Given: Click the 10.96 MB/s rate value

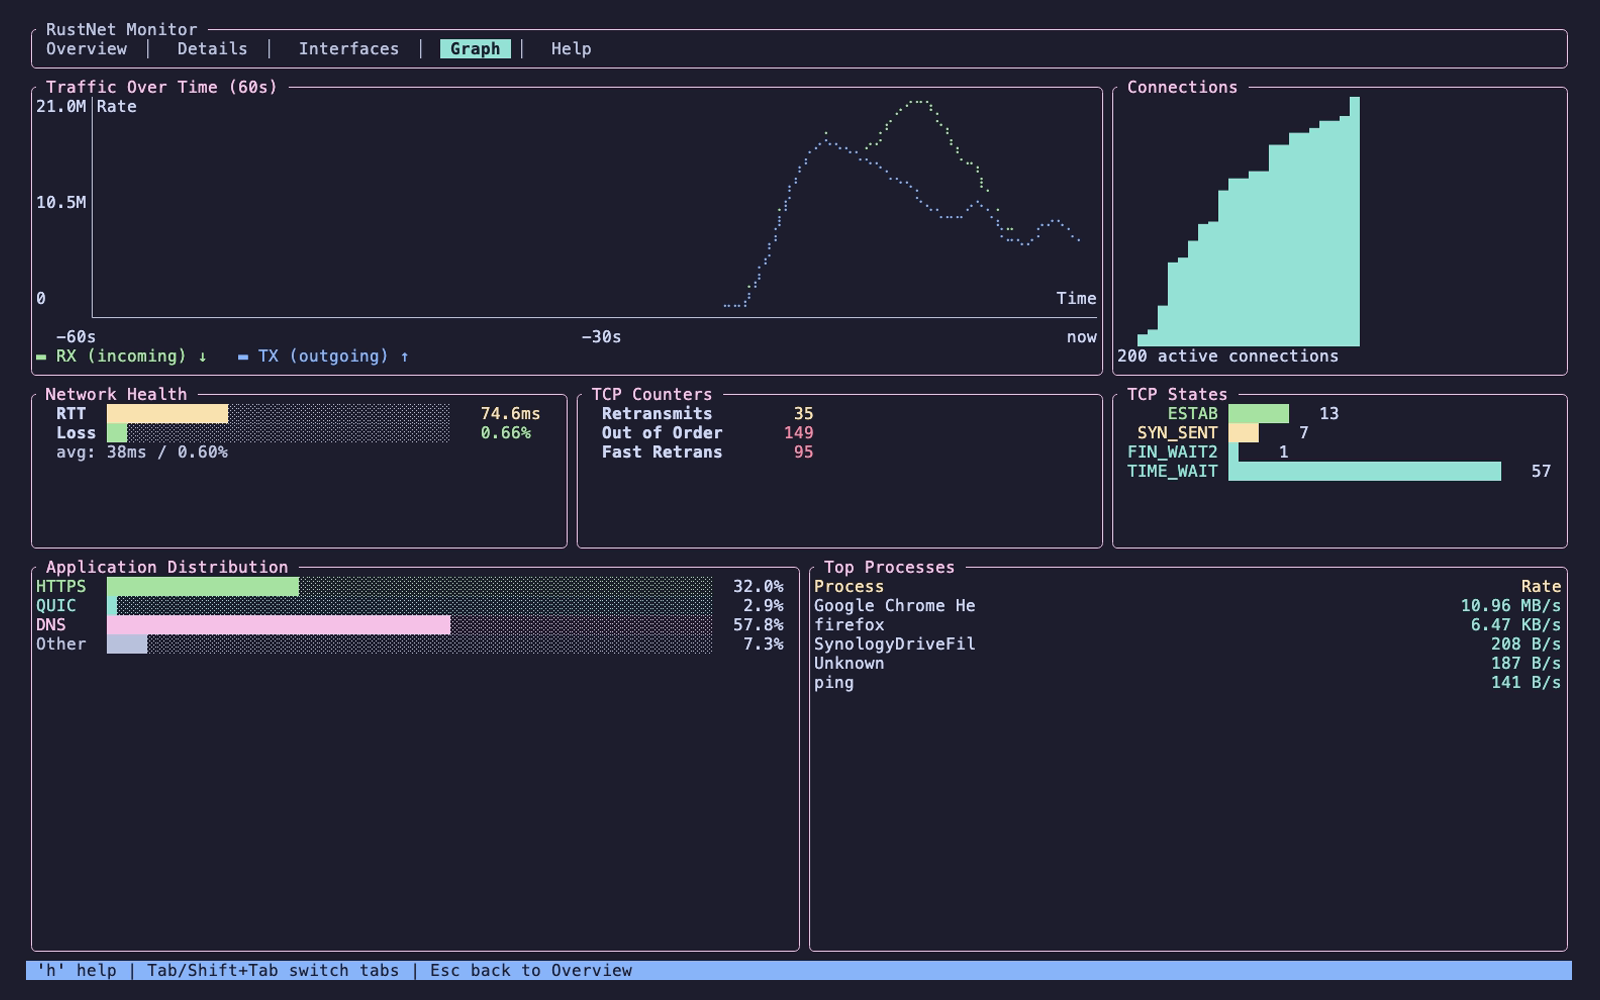Looking at the screenshot, I should point(1511,606).
